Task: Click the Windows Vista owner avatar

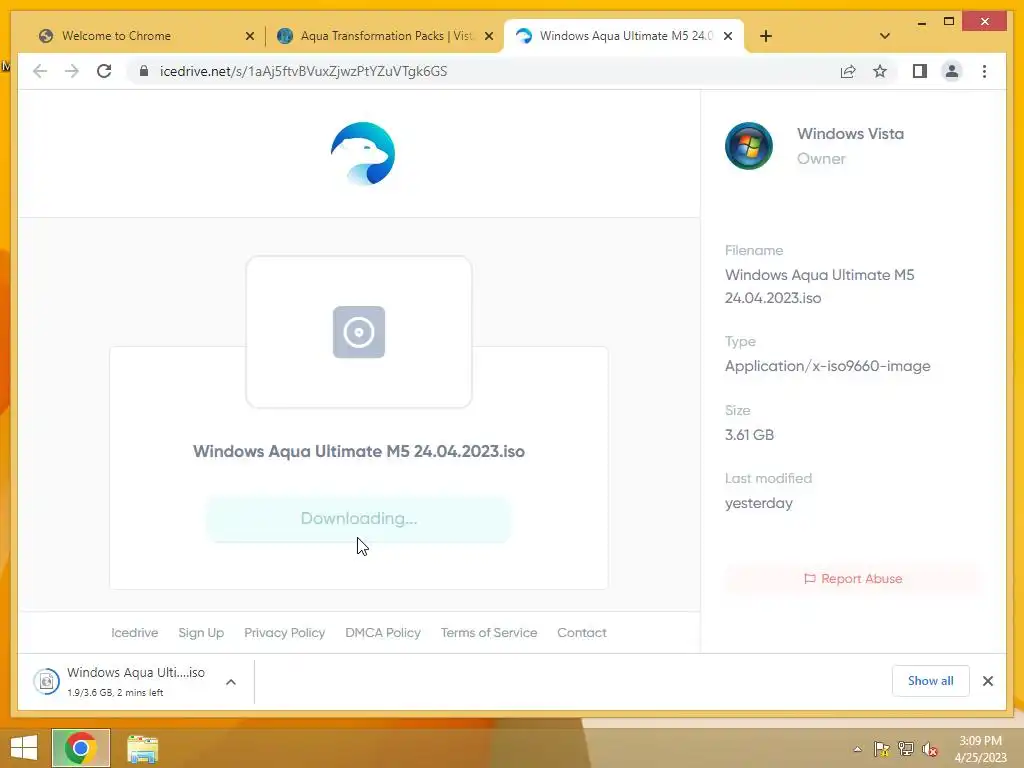Action: coord(748,146)
